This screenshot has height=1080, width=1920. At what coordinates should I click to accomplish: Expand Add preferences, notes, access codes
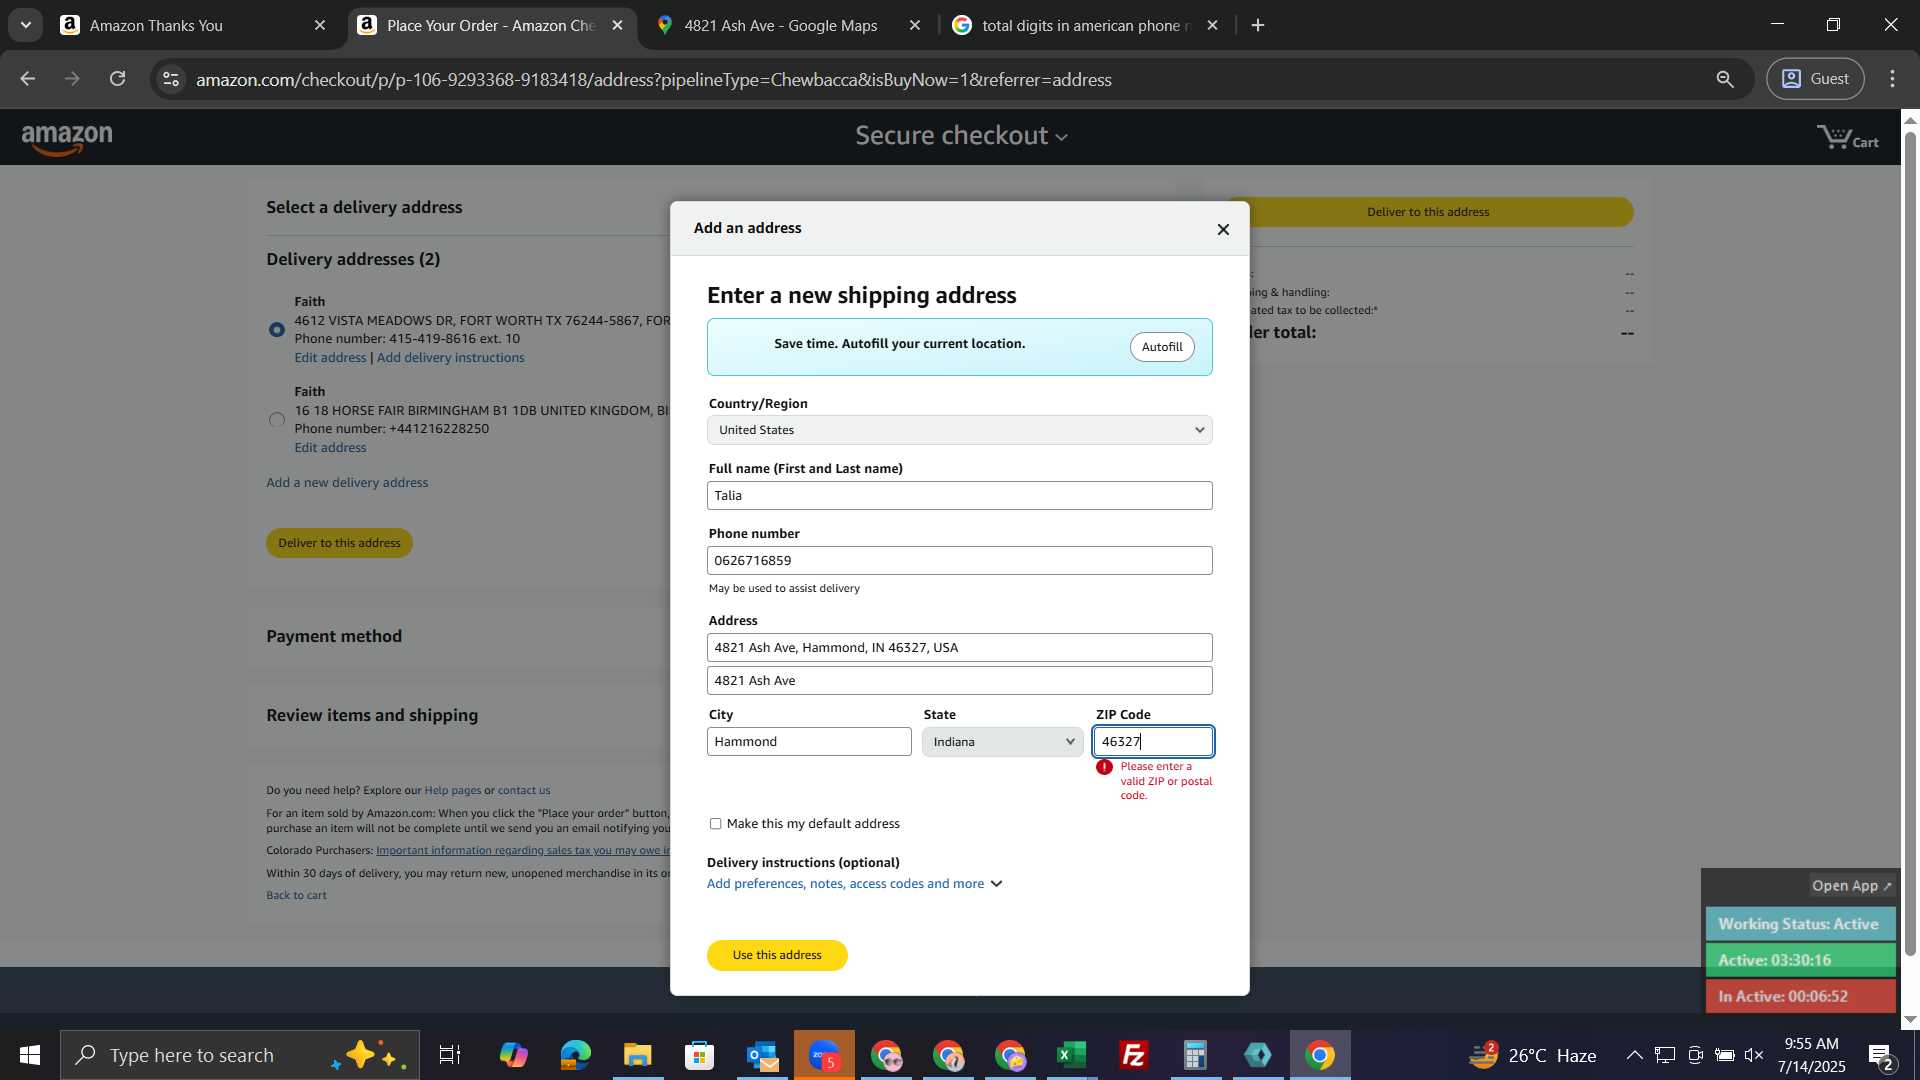tap(854, 884)
